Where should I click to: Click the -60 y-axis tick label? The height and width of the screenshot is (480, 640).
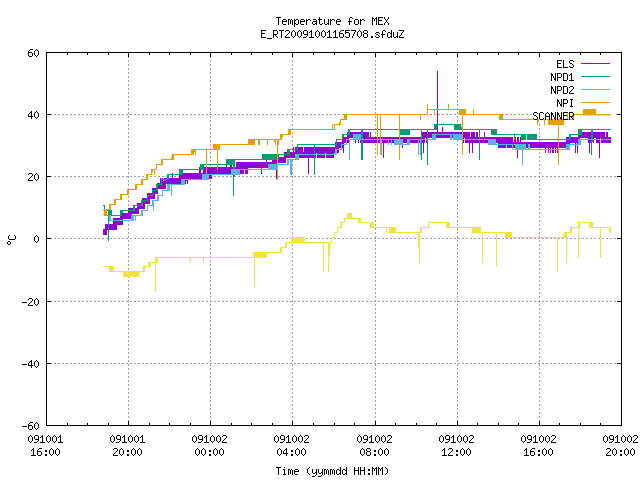click(30, 426)
